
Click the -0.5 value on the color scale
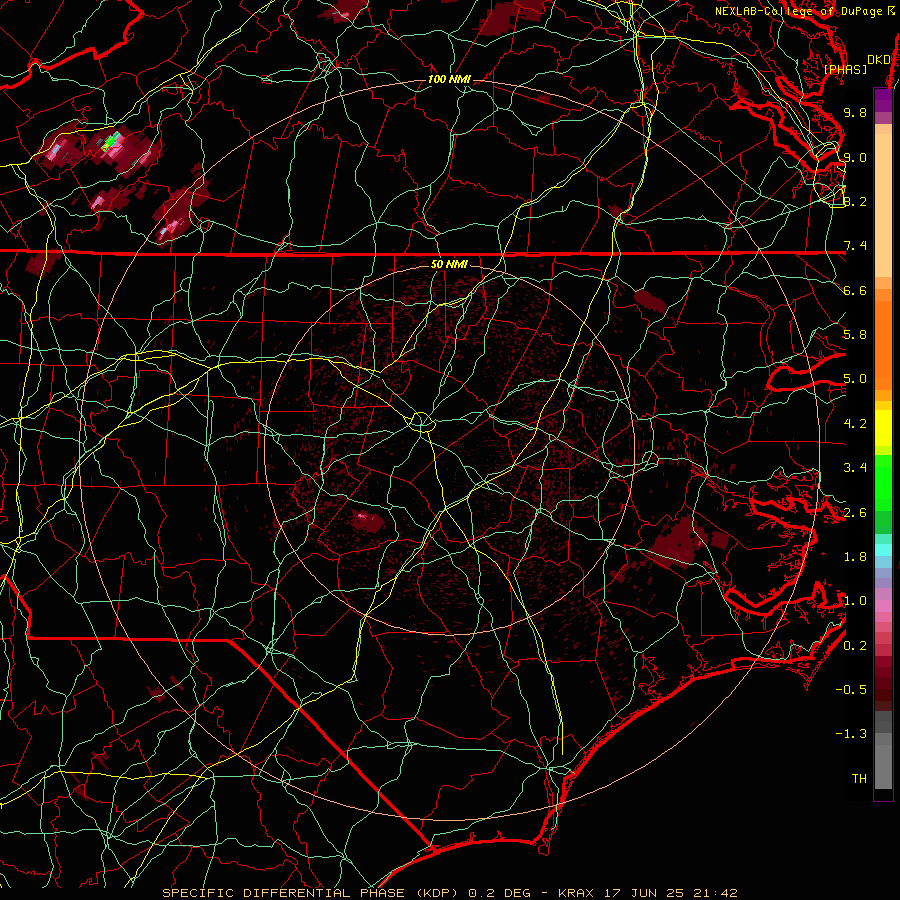click(851, 690)
